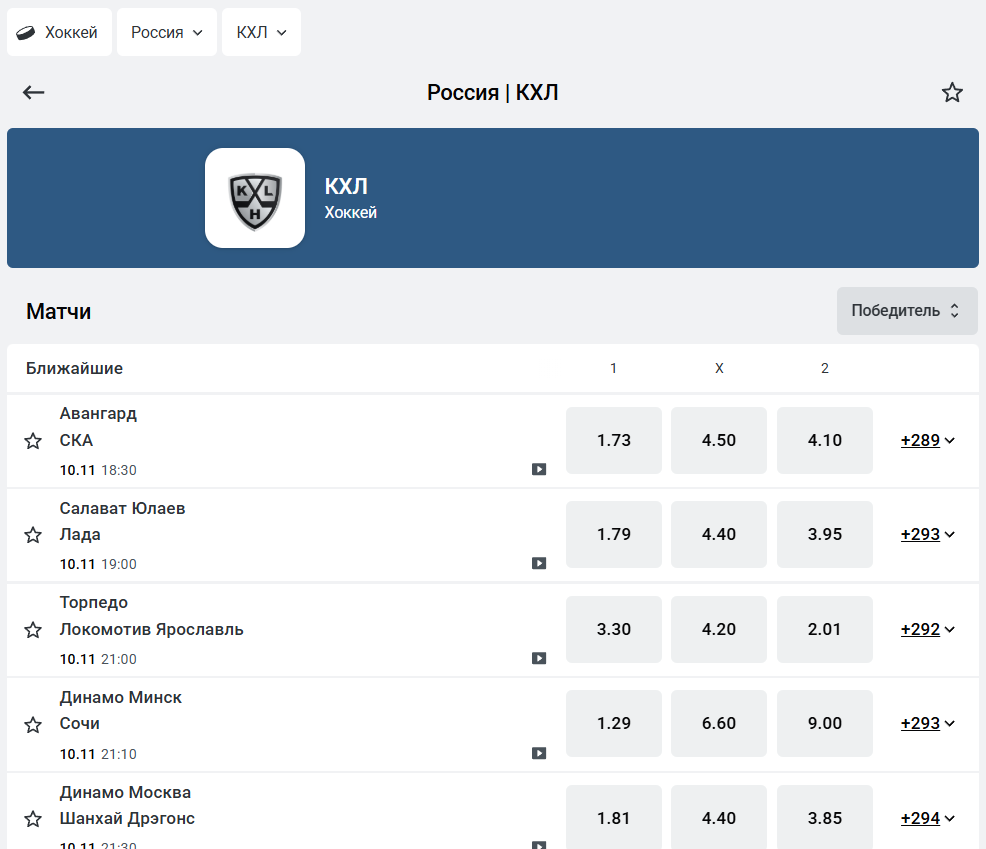This screenshot has width=986, height=849.
Task: Select draw odds 4.20 for Торпедо match
Action: click(719, 629)
